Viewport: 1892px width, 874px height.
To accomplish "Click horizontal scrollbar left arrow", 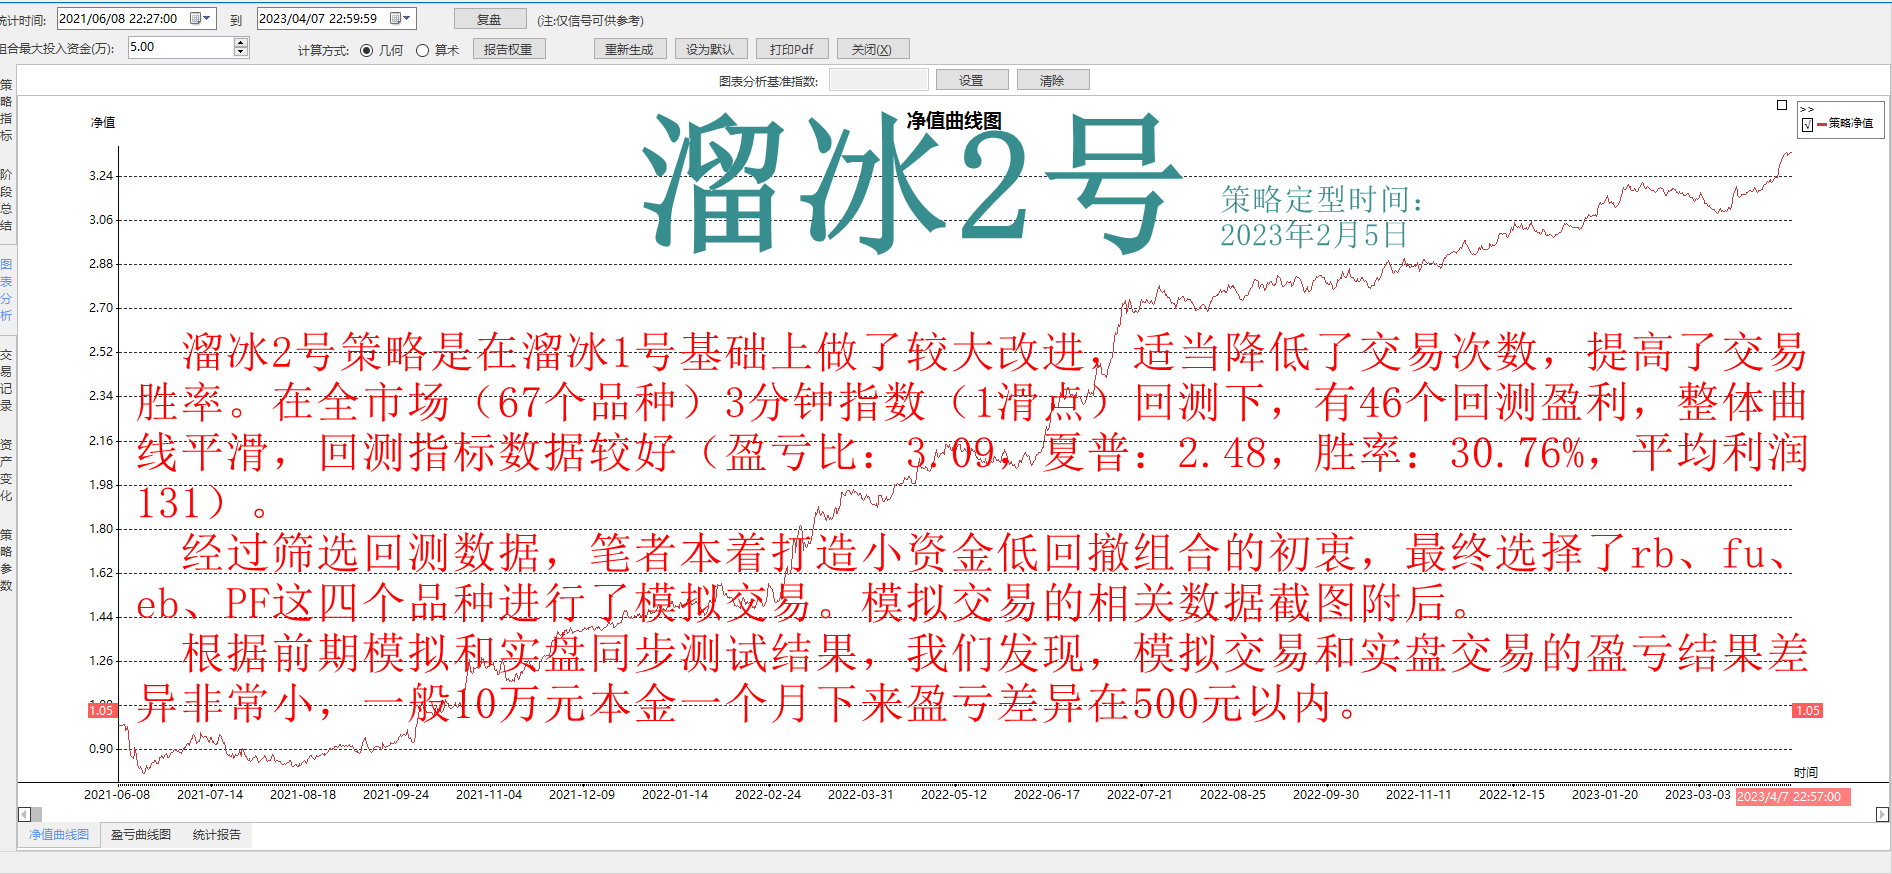I will tap(24, 814).
